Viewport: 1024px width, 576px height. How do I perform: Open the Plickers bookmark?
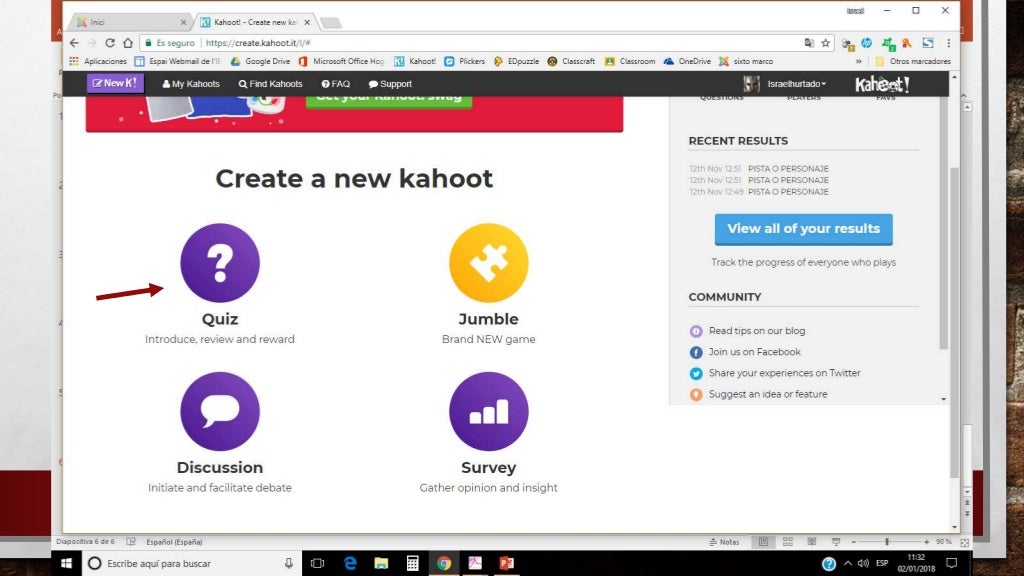(x=464, y=61)
